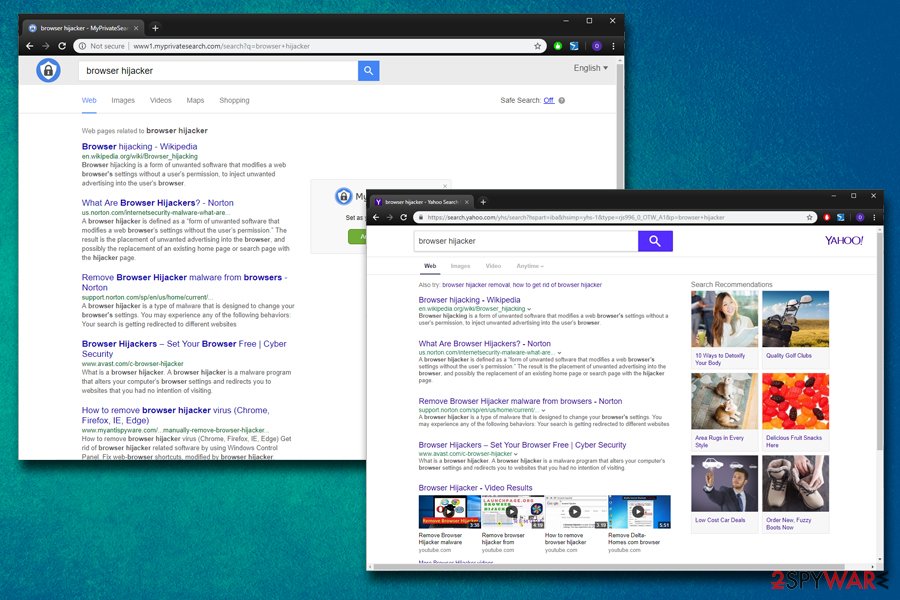Image resolution: width=900 pixels, height=600 pixels.
Task: Click forward arrow in MyPrivateSearch window
Action: 46,46
